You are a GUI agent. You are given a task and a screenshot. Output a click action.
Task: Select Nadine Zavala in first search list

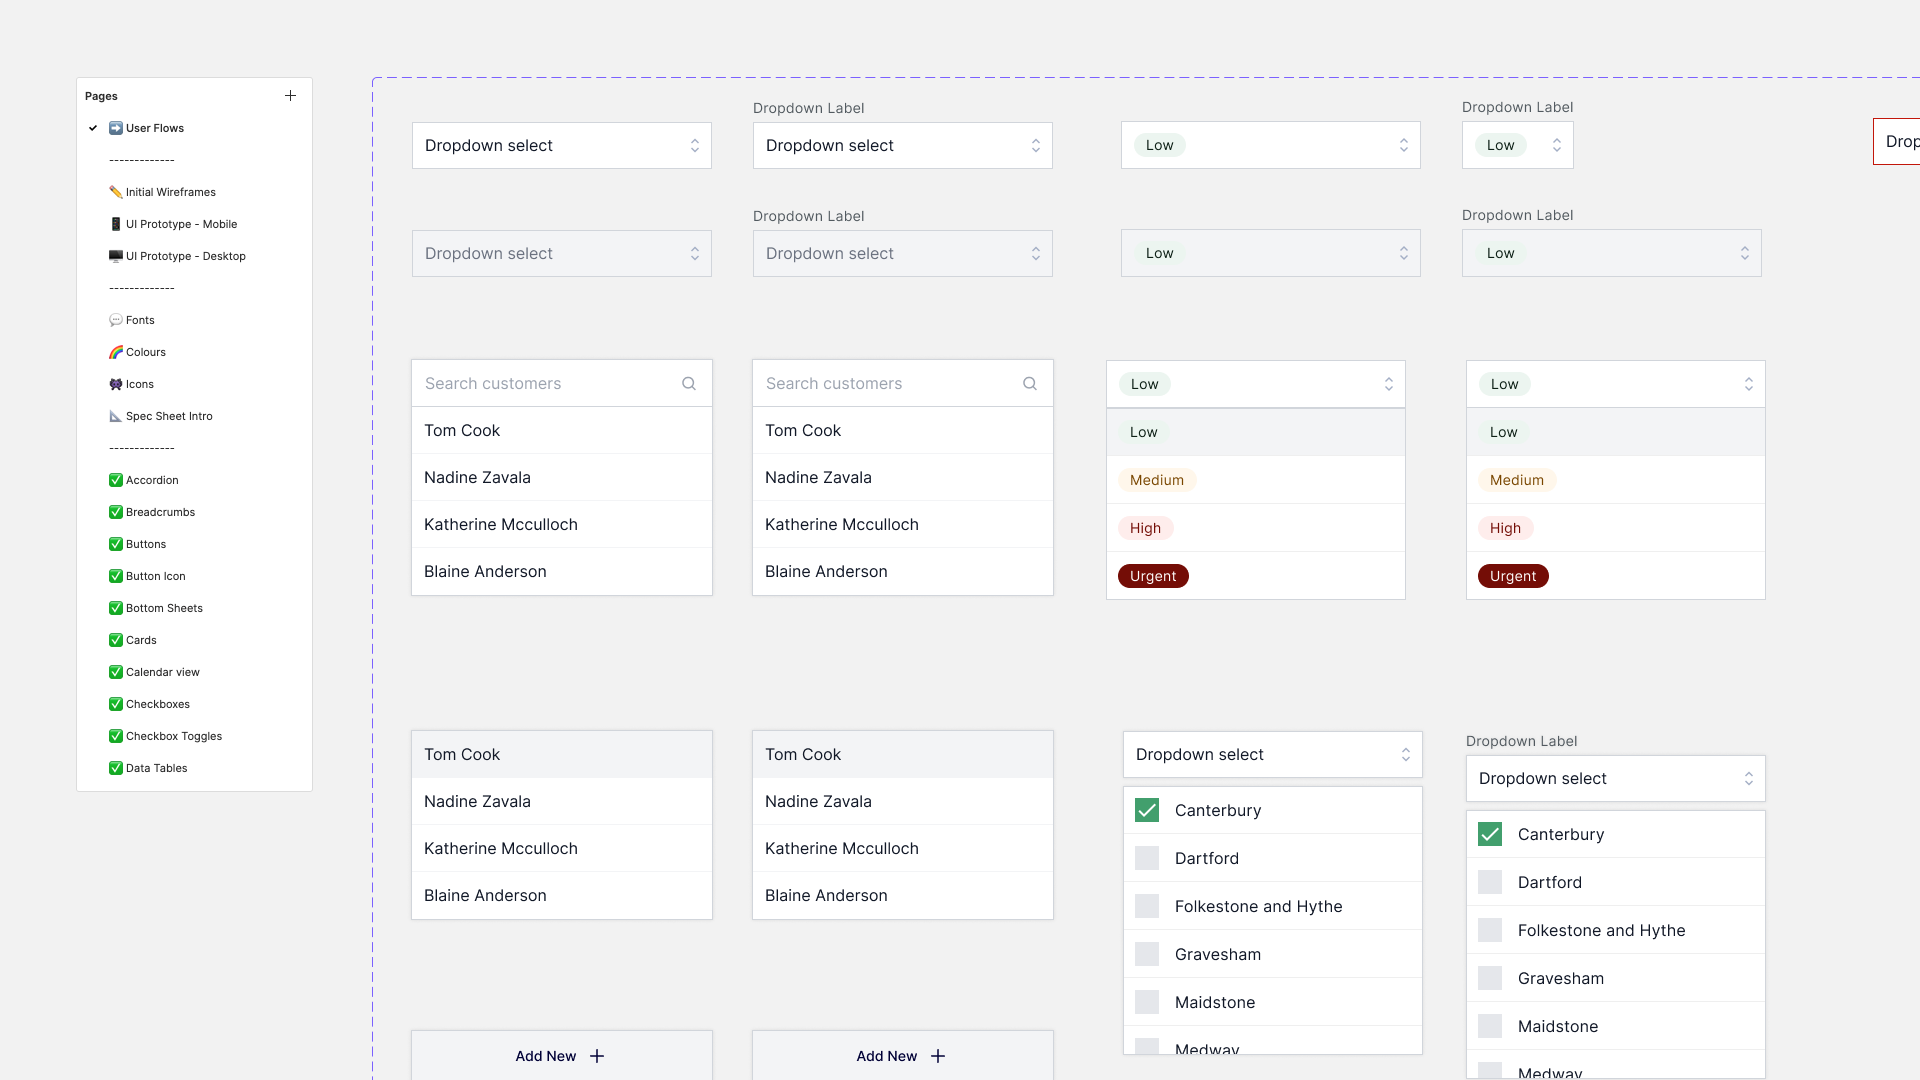click(x=562, y=477)
